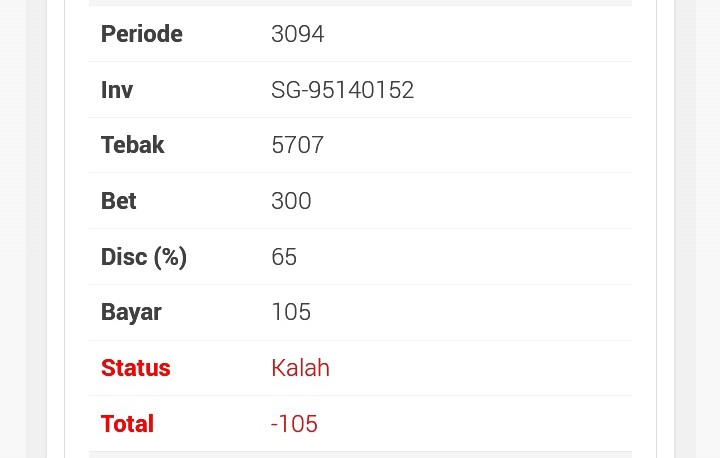The height and width of the screenshot is (458, 720).
Task: Select the total value -105
Action: 294,424
